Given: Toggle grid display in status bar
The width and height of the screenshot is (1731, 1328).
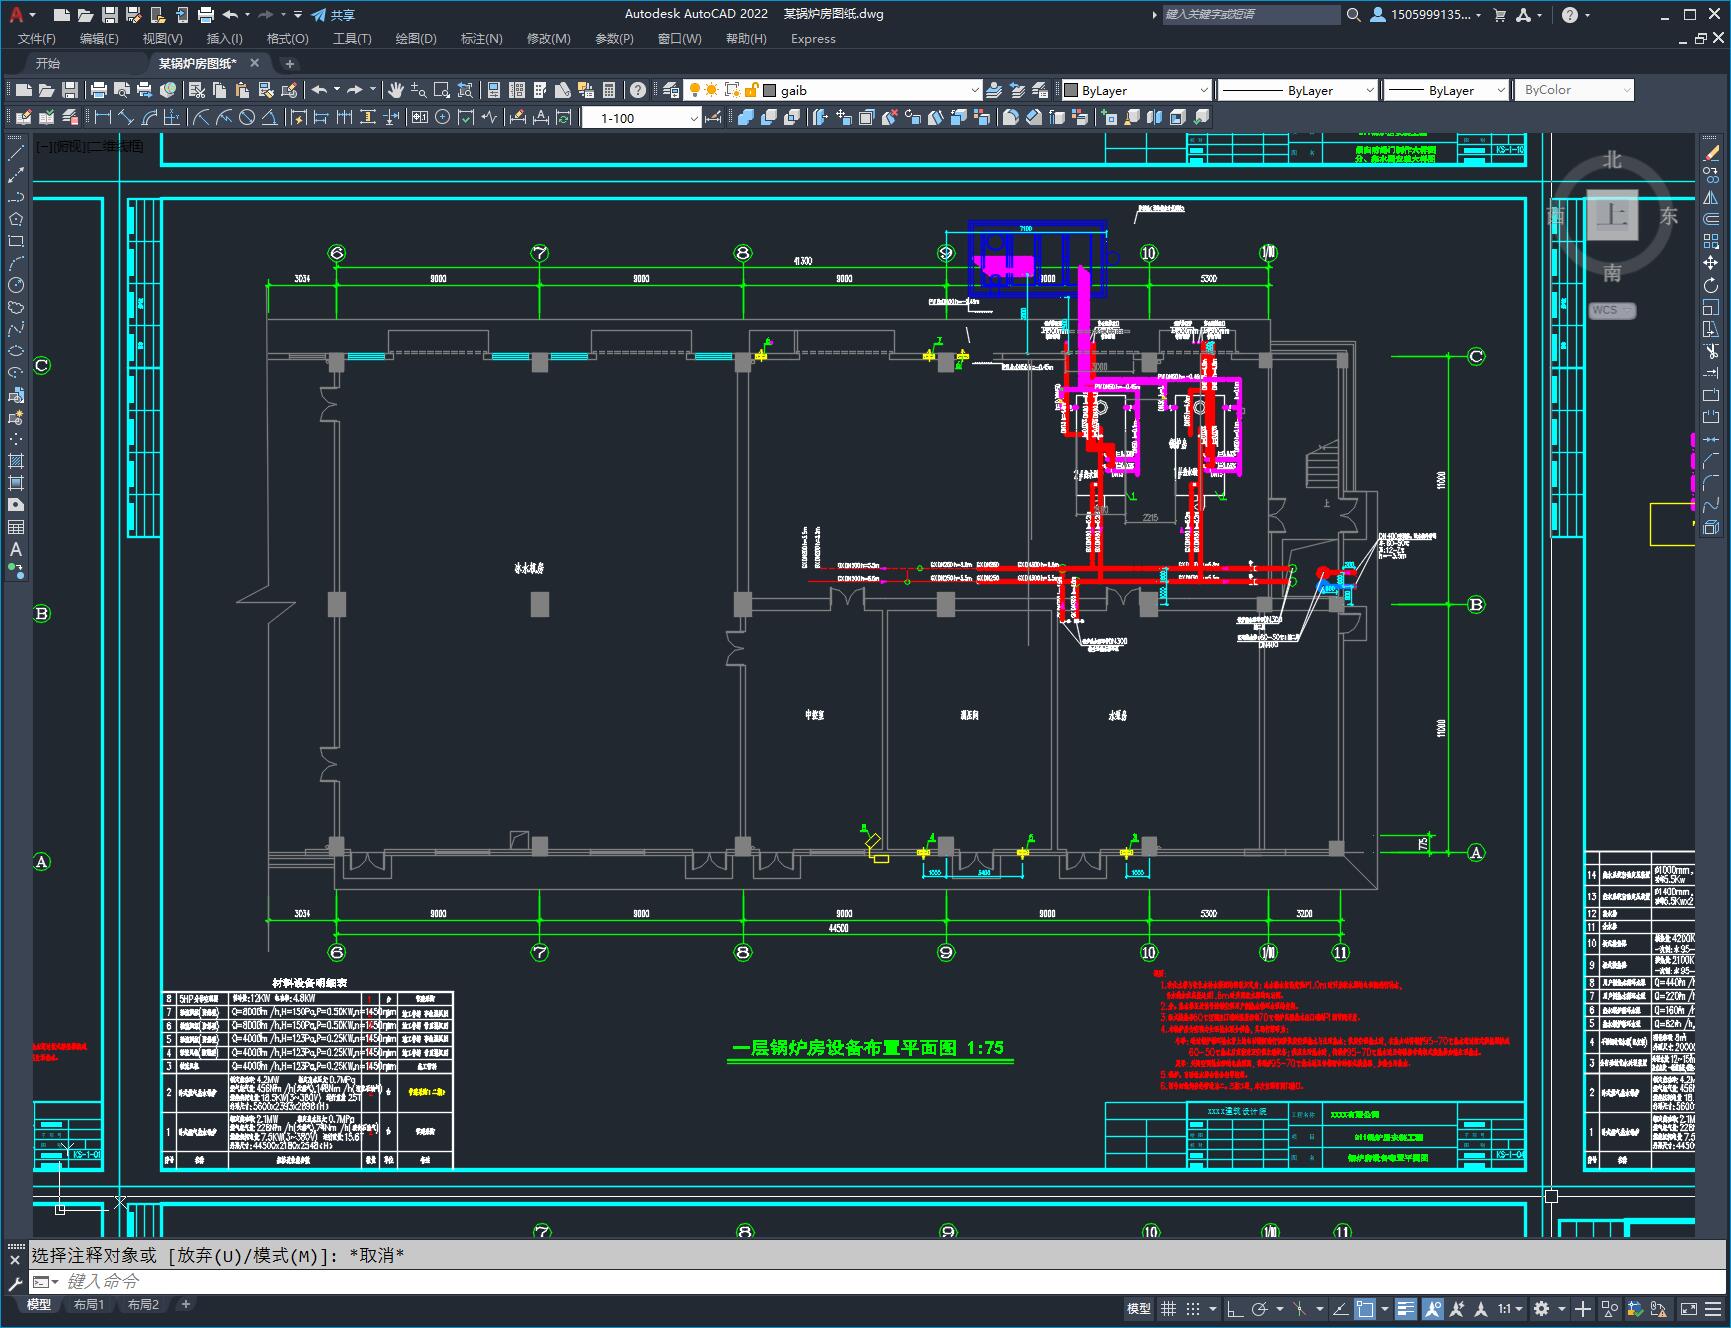Looking at the screenshot, I should coord(1168,1308).
